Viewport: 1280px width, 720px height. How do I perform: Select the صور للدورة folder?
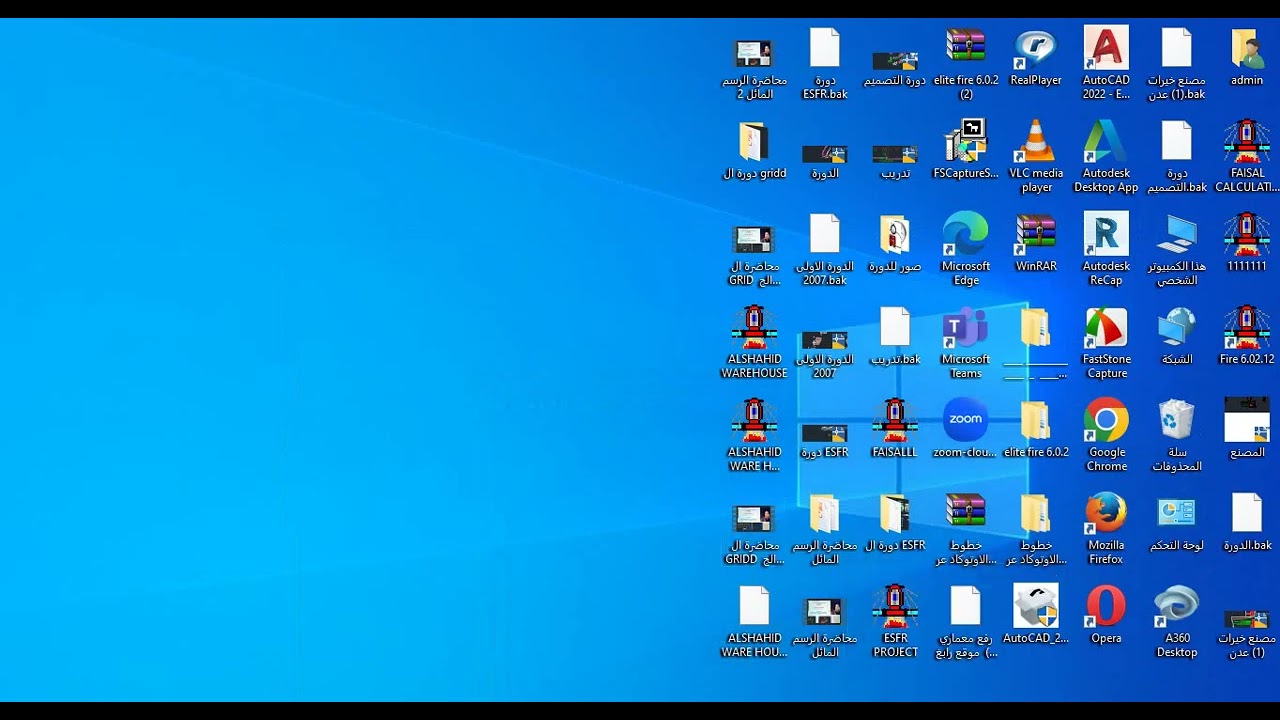click(x=895, y=243)
